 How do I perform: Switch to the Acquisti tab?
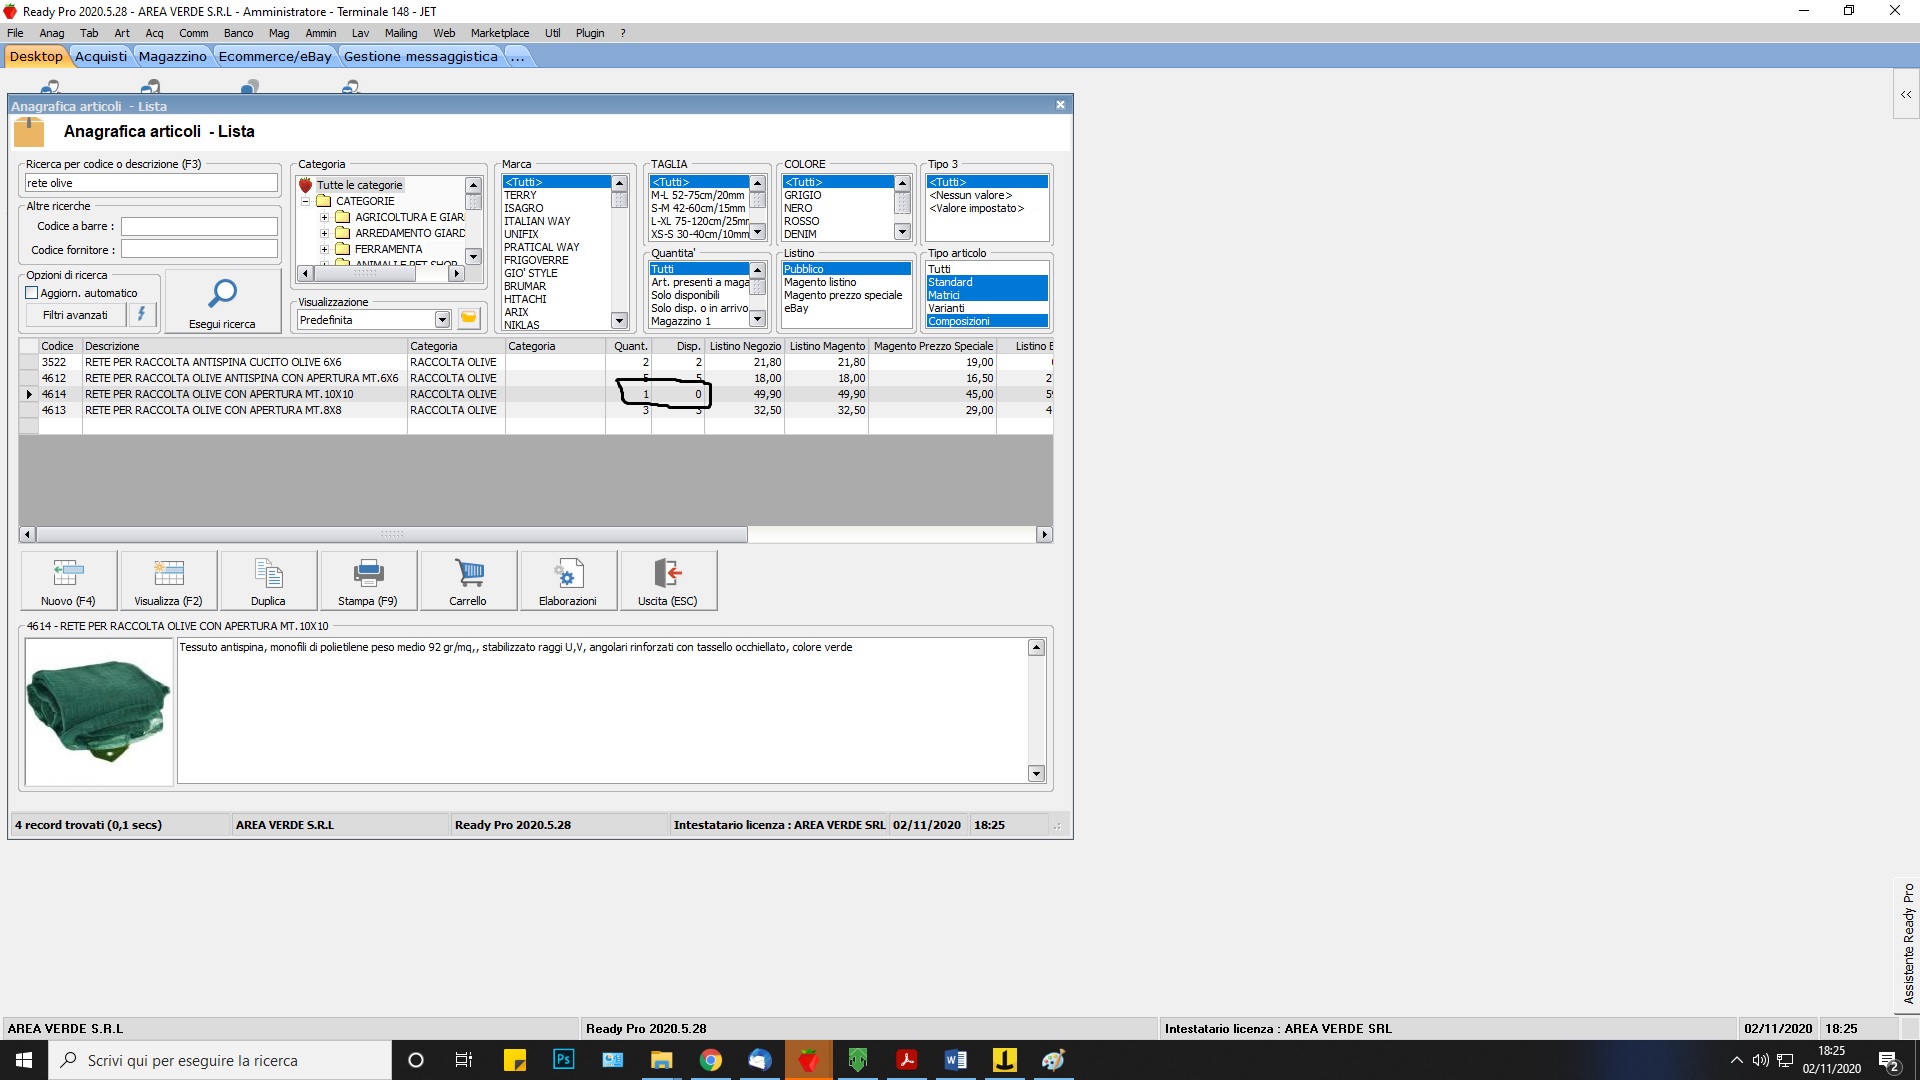101,56
